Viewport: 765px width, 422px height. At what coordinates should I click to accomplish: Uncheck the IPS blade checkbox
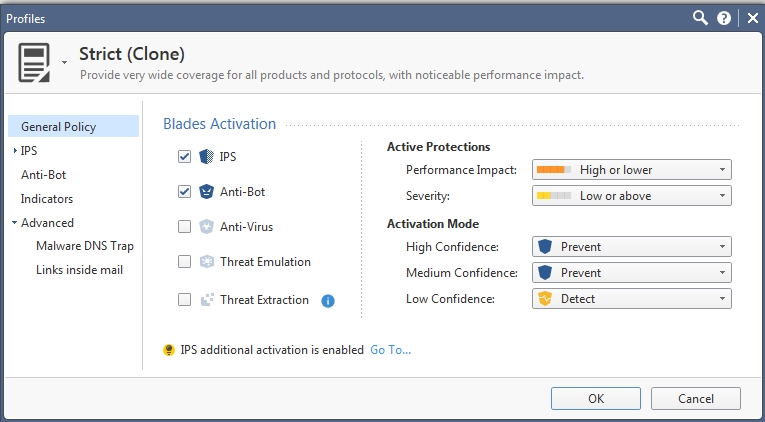click(x=184, y=157)
